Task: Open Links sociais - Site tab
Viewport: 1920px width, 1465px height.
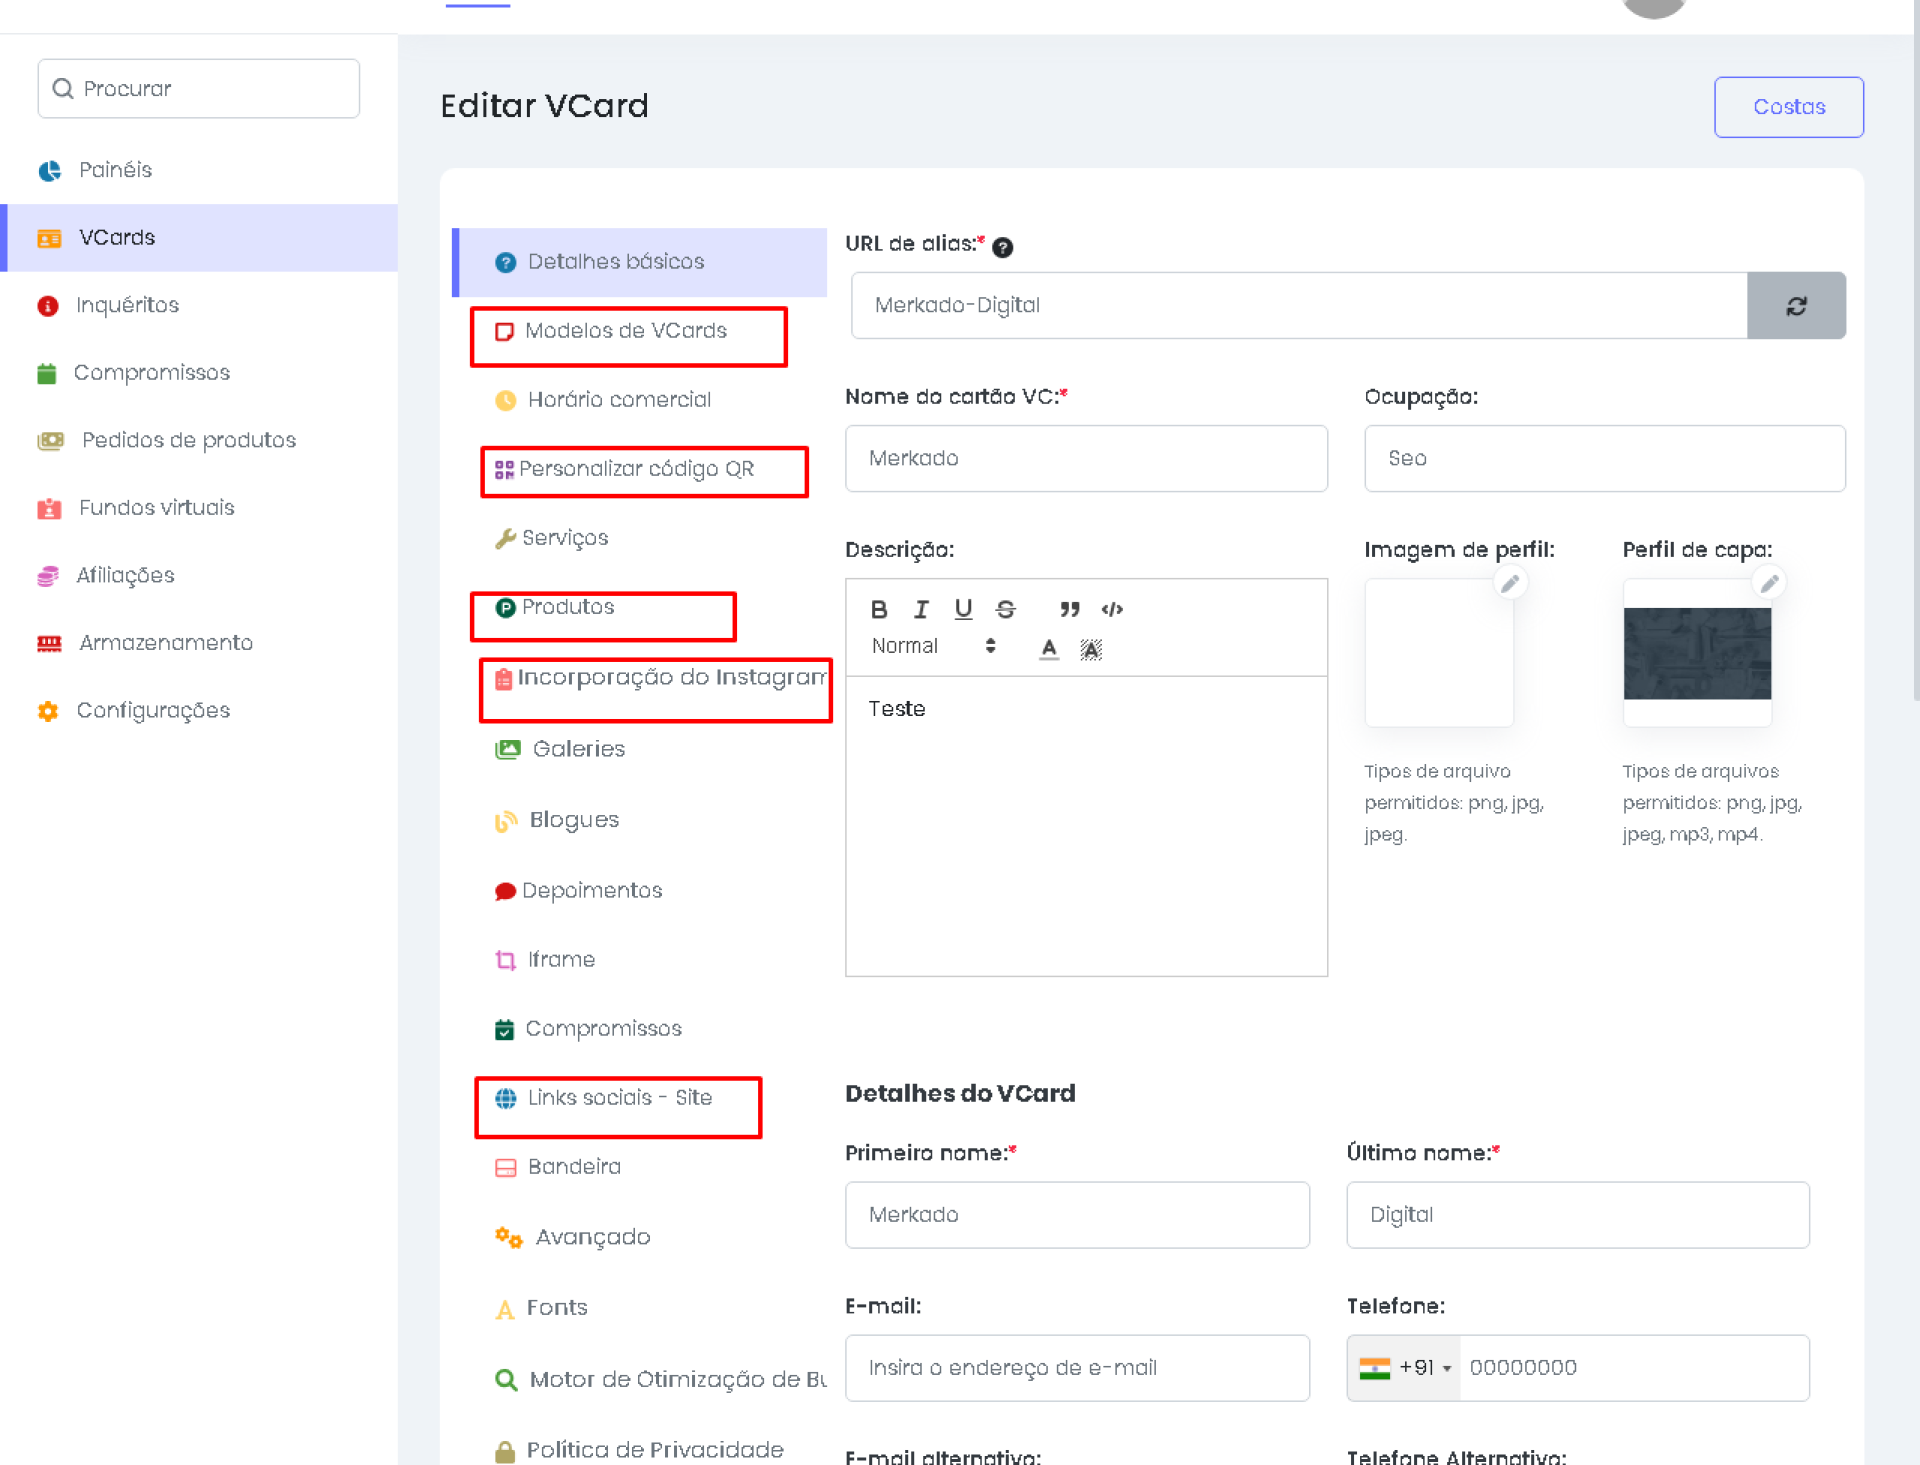Action: pos(619,1098)
